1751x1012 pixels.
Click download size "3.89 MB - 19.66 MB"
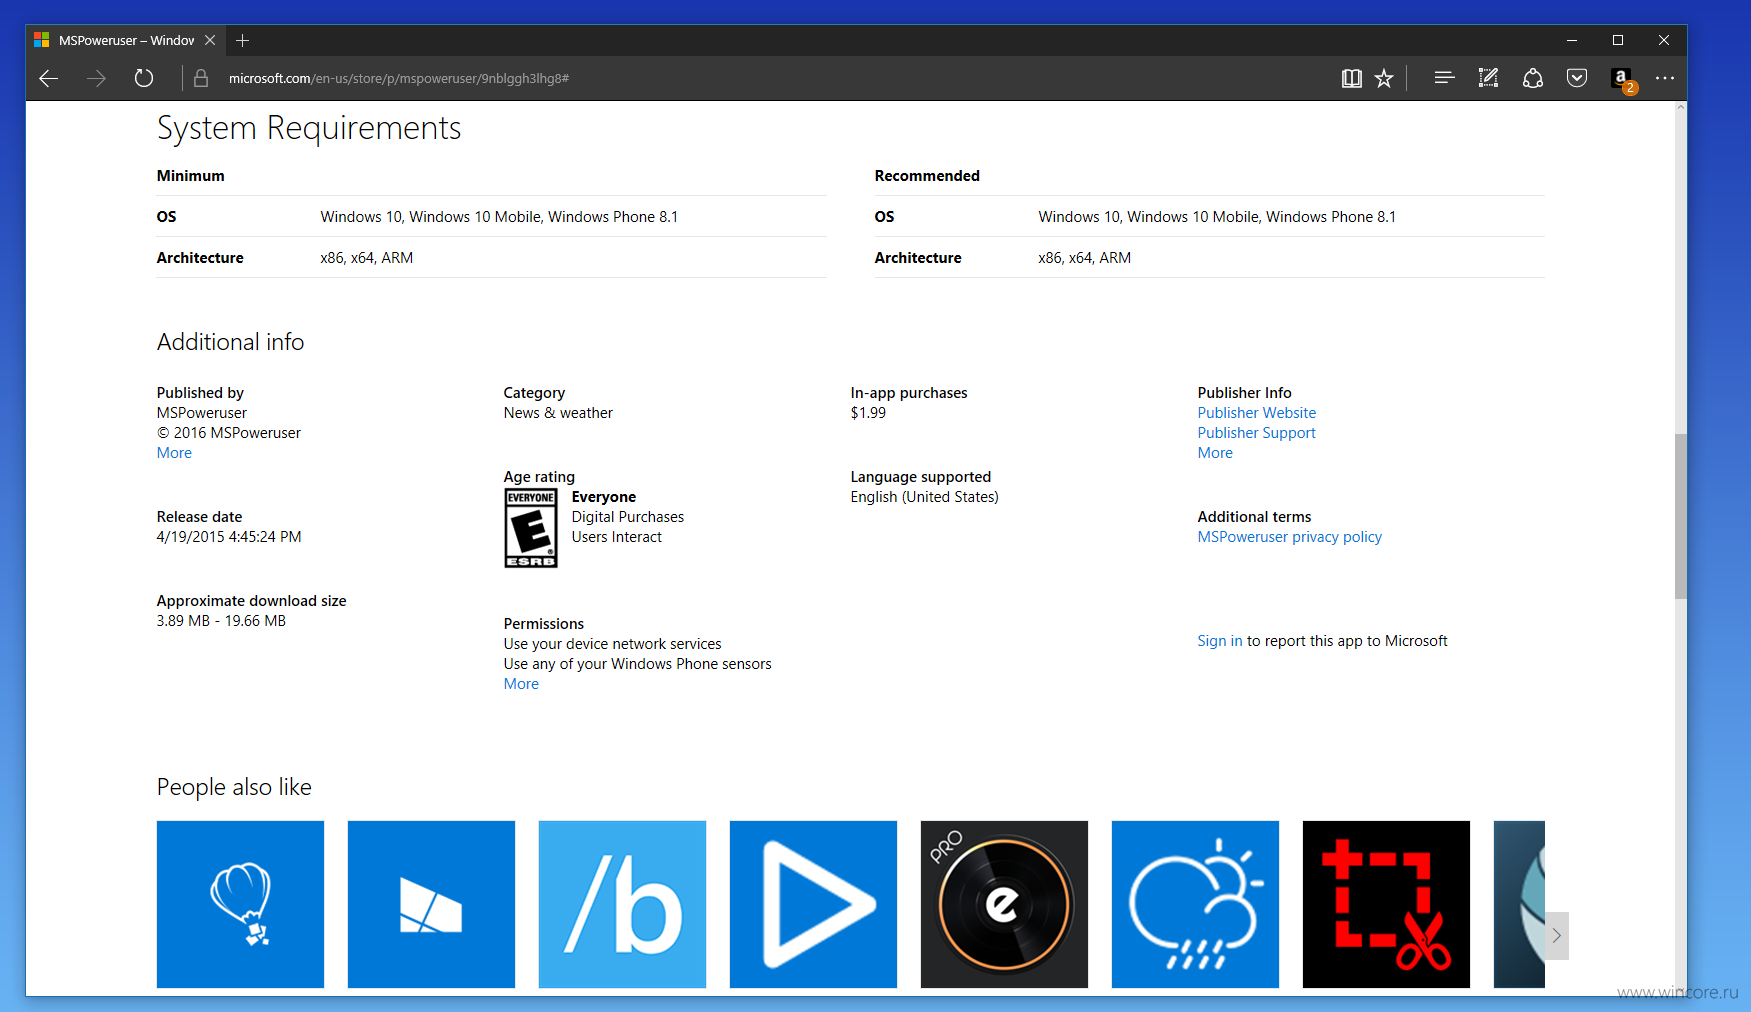pyautogui.click(x=221, y=621)
